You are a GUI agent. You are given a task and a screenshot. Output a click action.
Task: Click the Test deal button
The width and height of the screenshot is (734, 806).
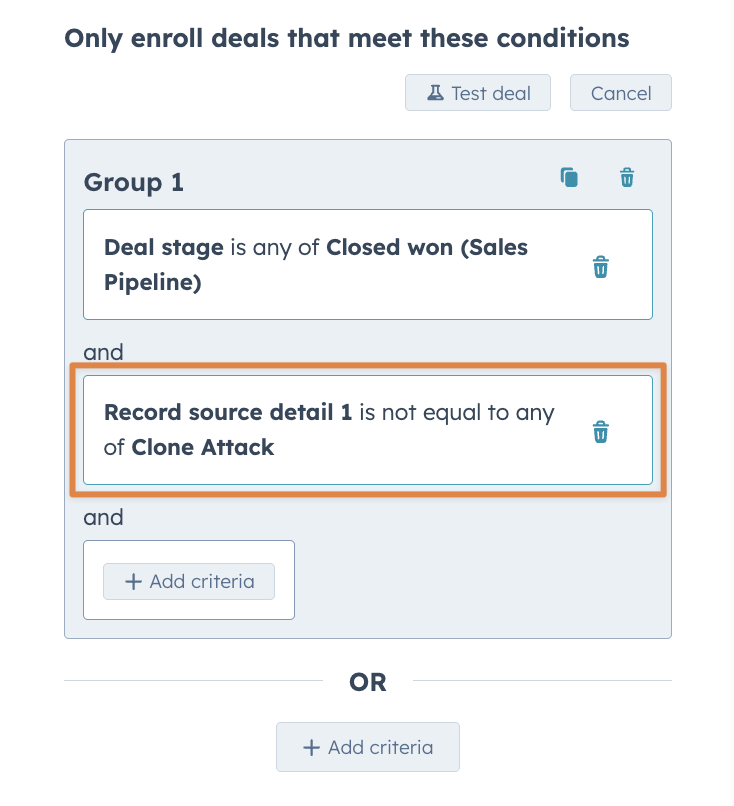point(477,92)
